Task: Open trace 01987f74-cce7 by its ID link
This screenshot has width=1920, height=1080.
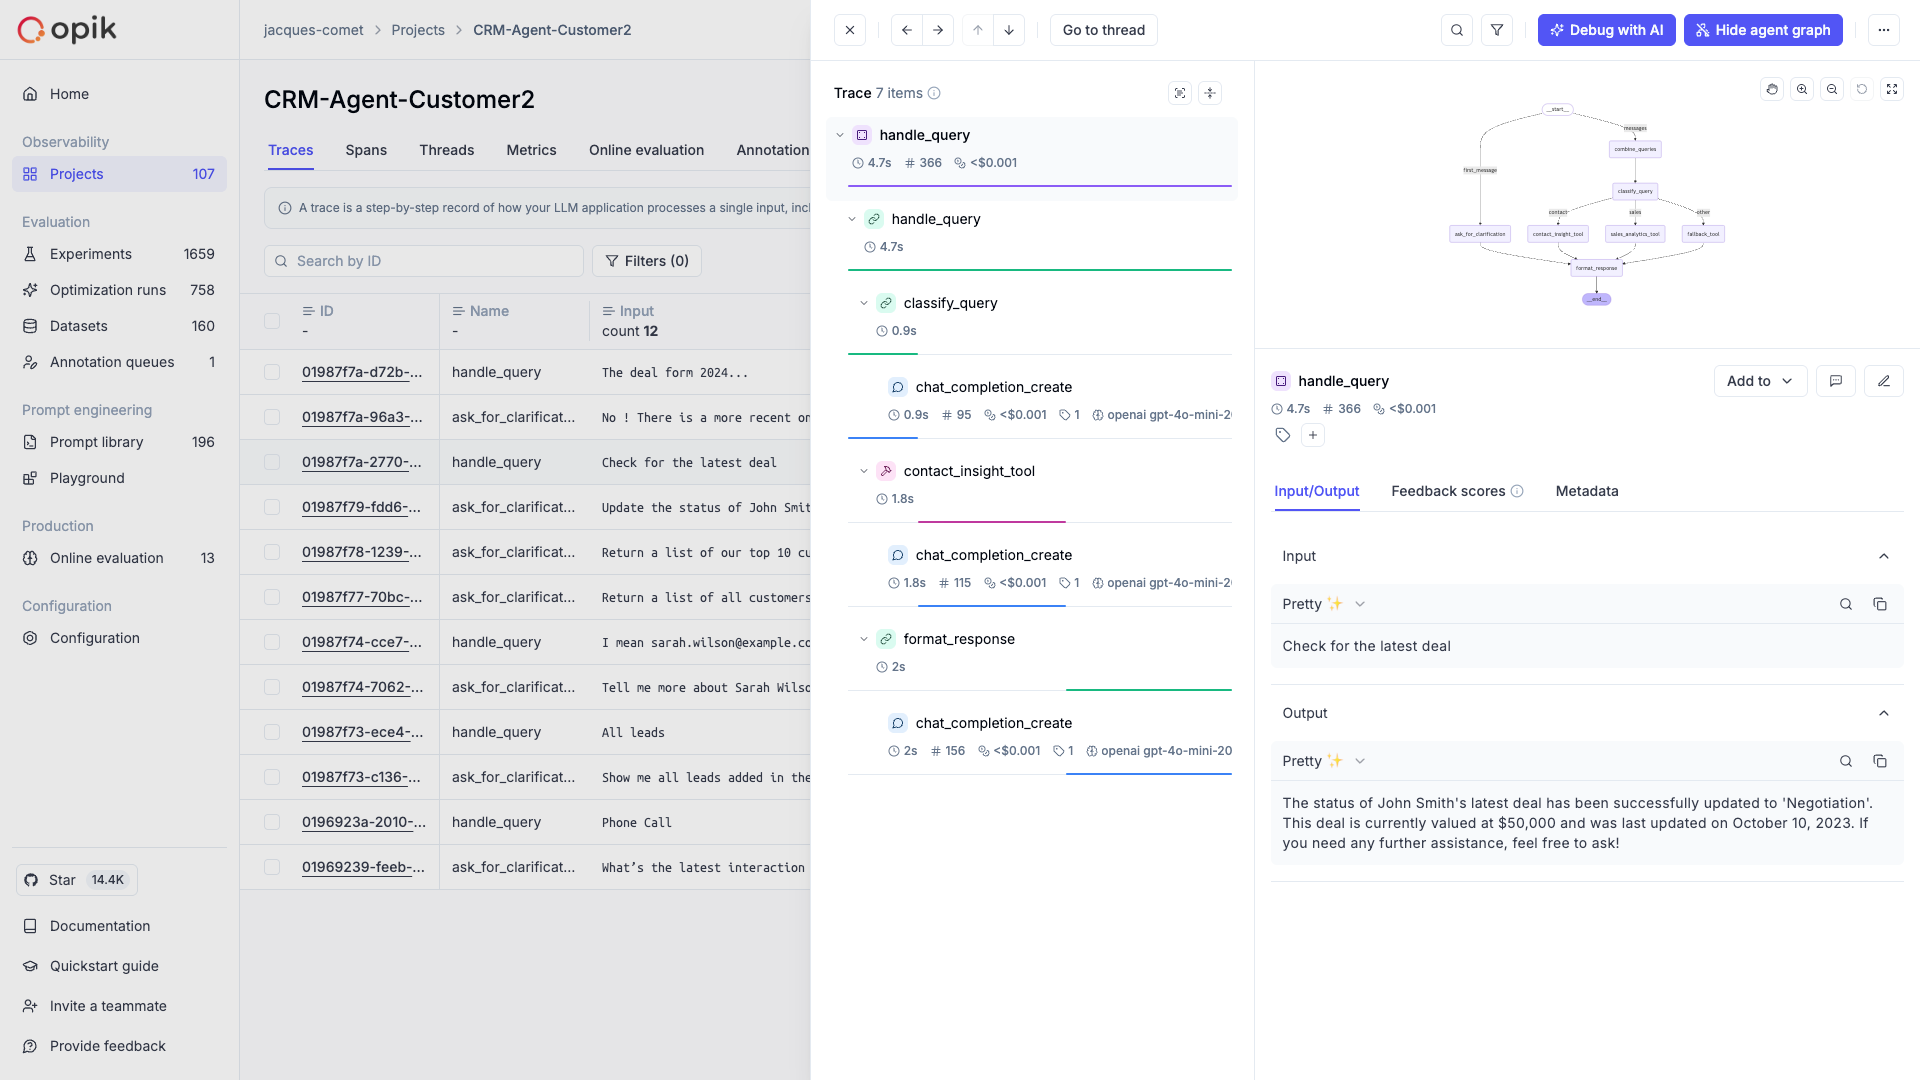Action: click(x=362, y=642)
